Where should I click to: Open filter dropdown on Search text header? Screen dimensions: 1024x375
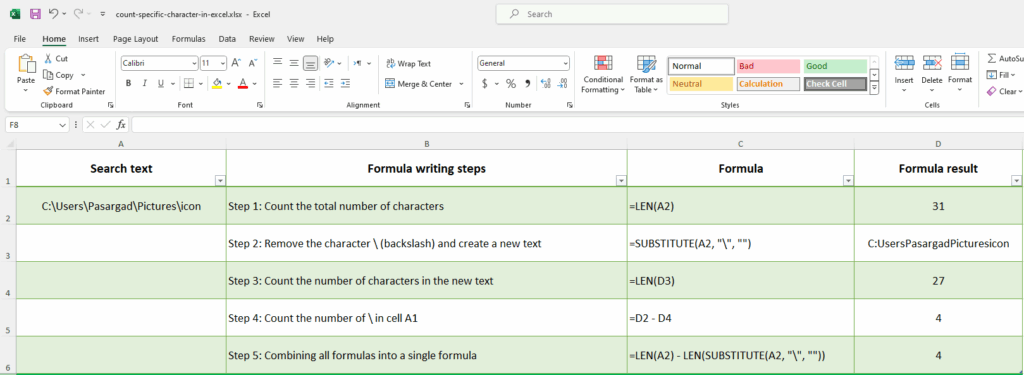220,181
